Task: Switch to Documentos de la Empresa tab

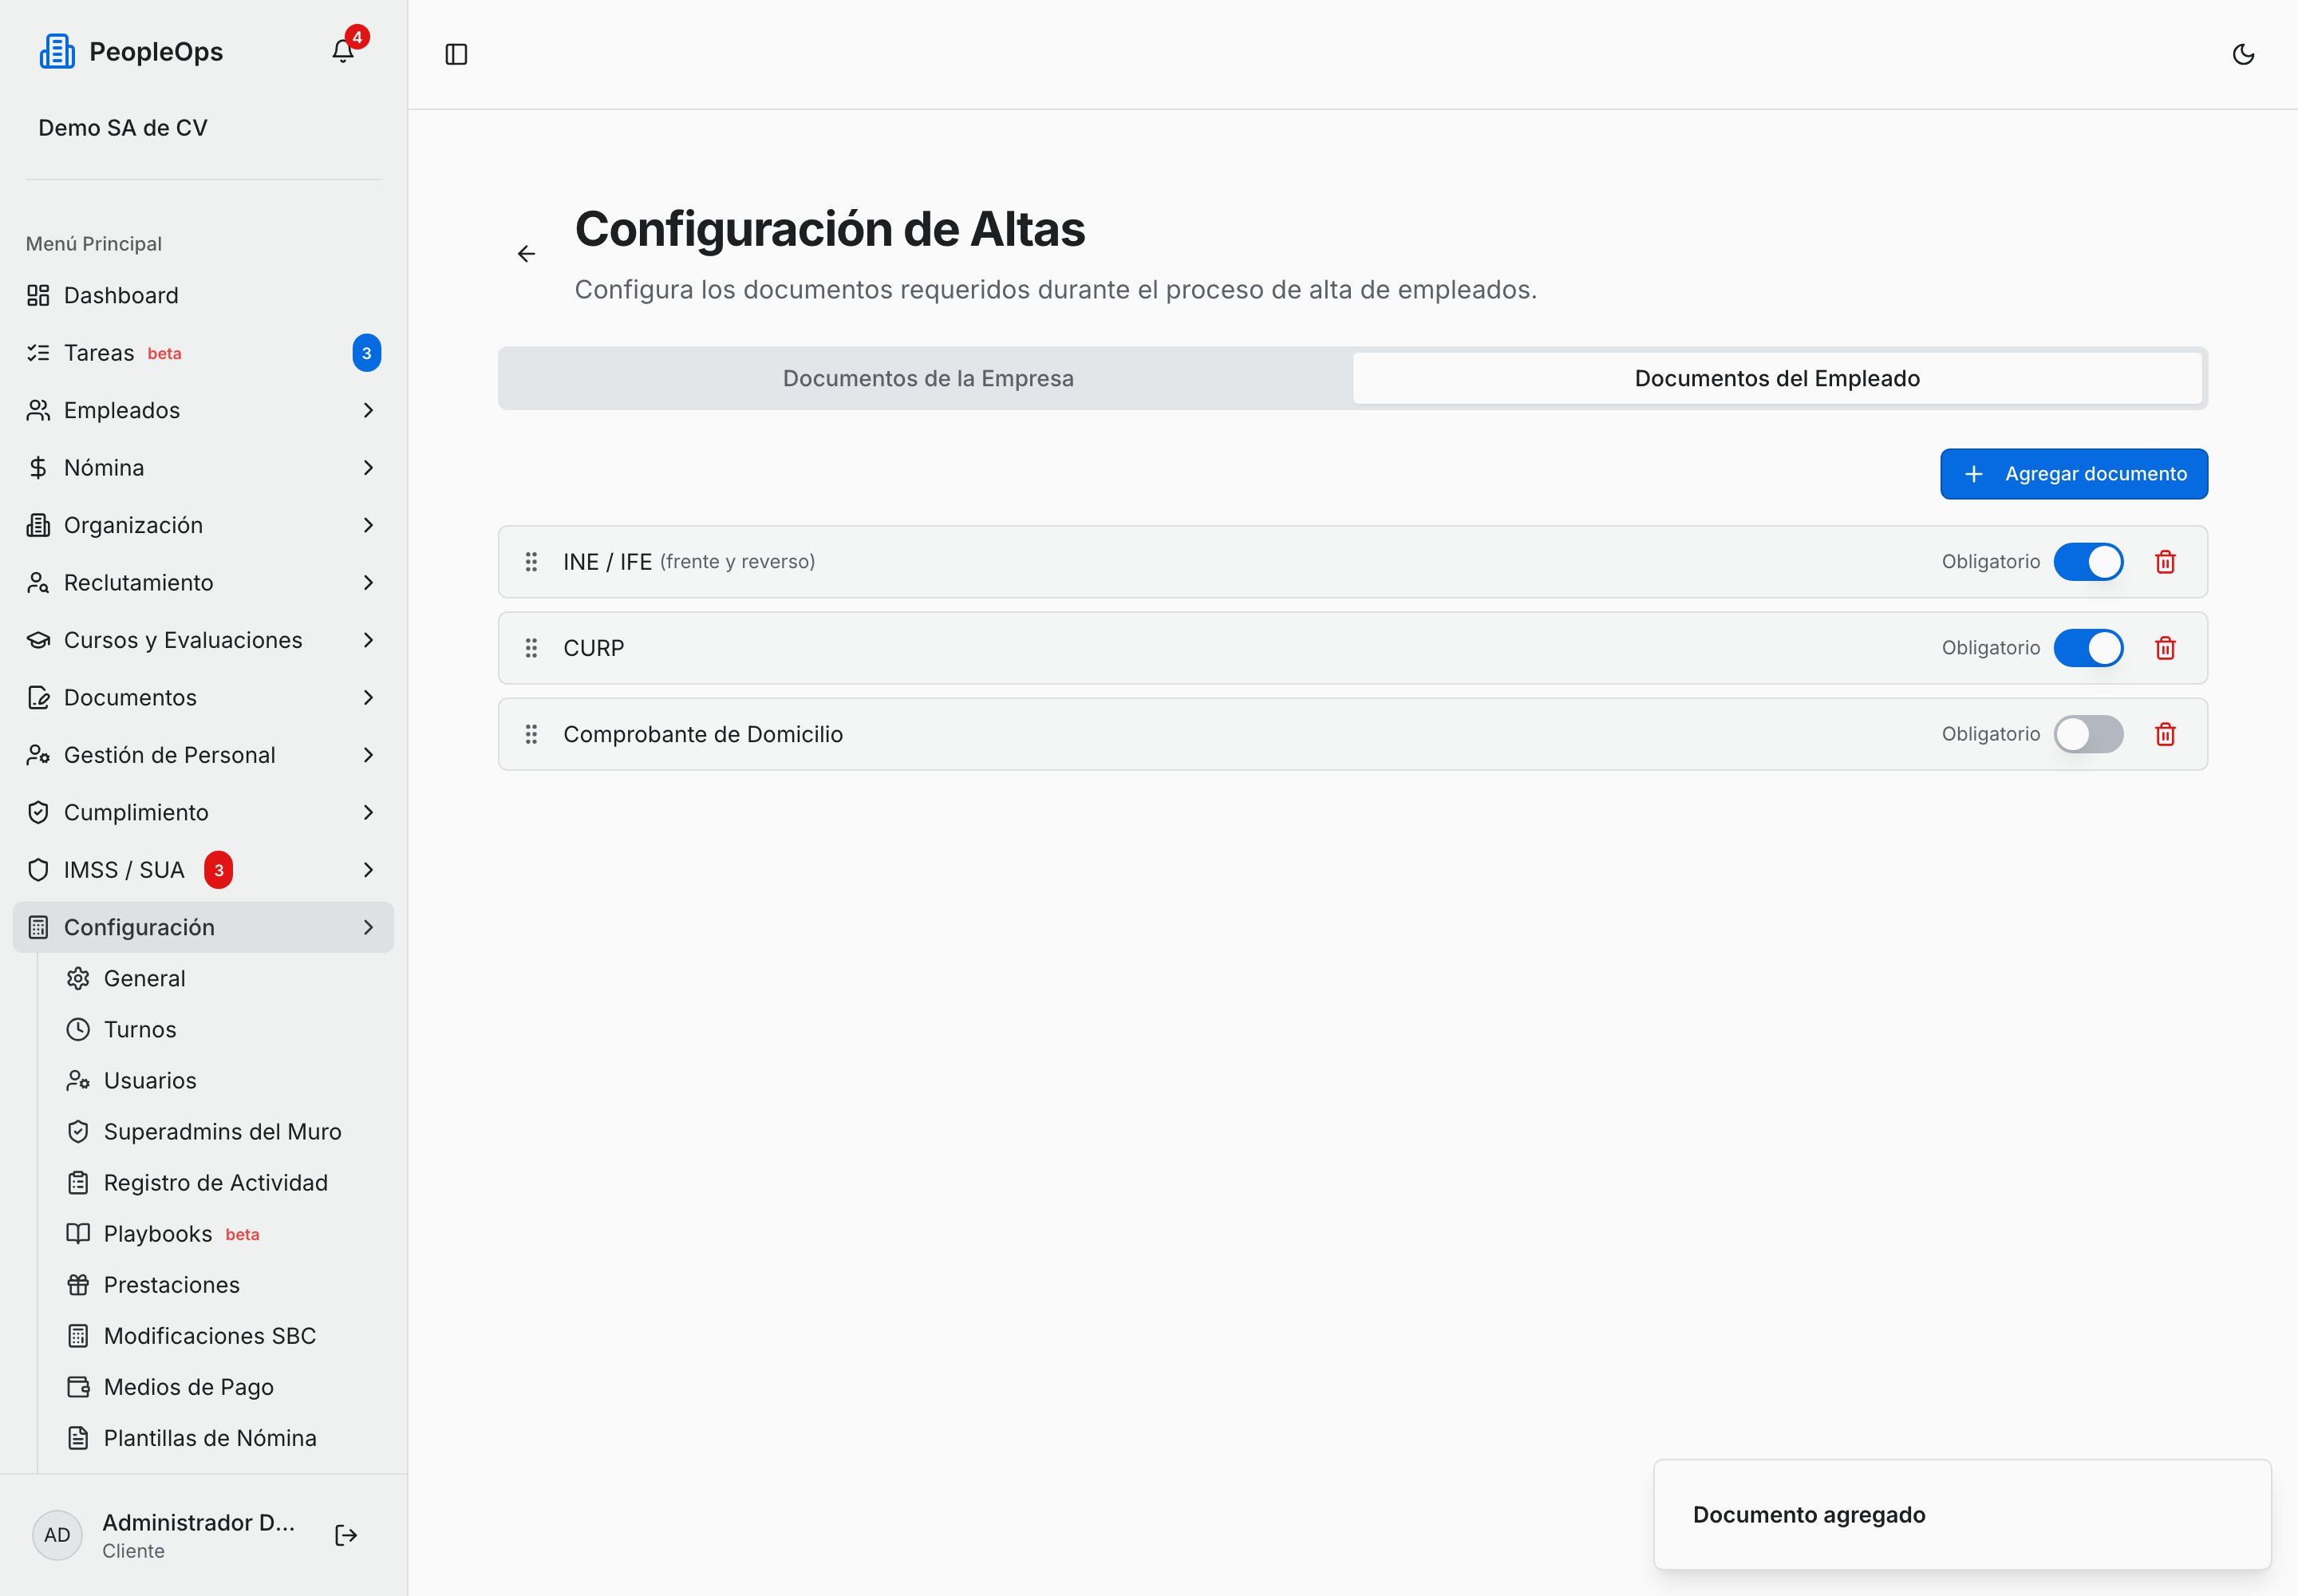Action: click(927, 378)
